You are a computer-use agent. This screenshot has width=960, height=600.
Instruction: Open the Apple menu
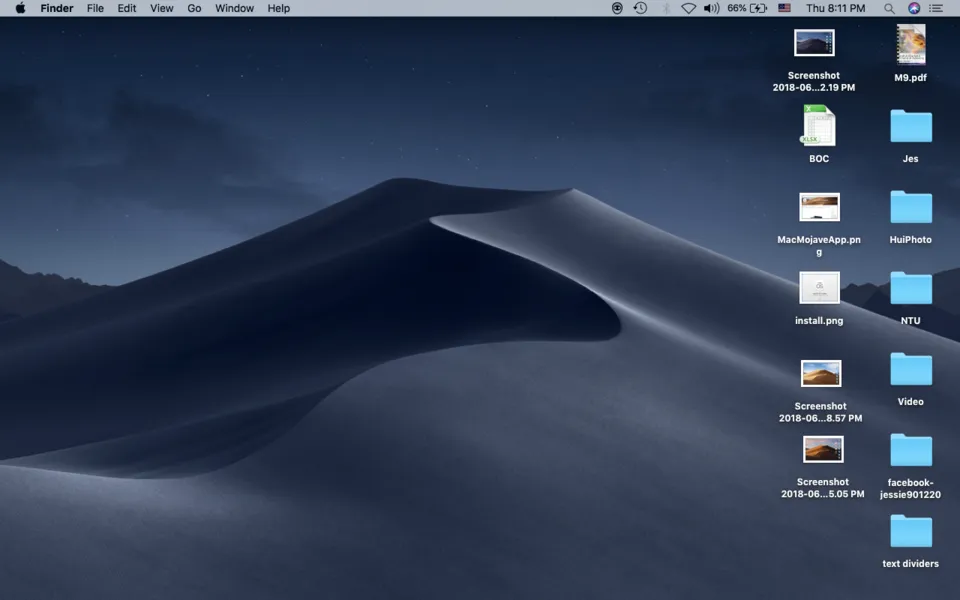(20, 8)
